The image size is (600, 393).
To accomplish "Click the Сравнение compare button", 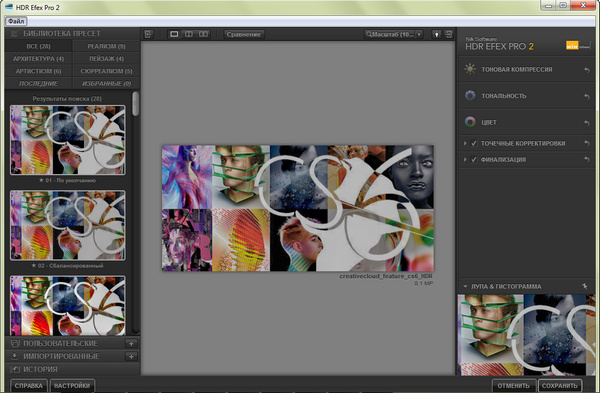I will [x=244, y=34].
